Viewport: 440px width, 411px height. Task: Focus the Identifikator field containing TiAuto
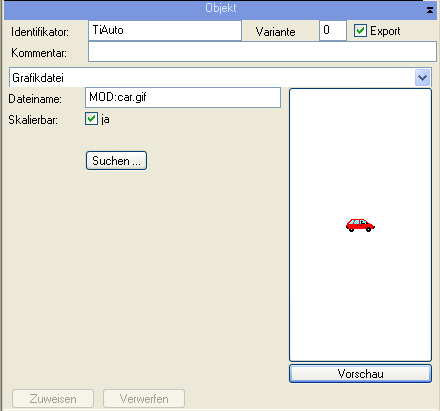[165, 31]
